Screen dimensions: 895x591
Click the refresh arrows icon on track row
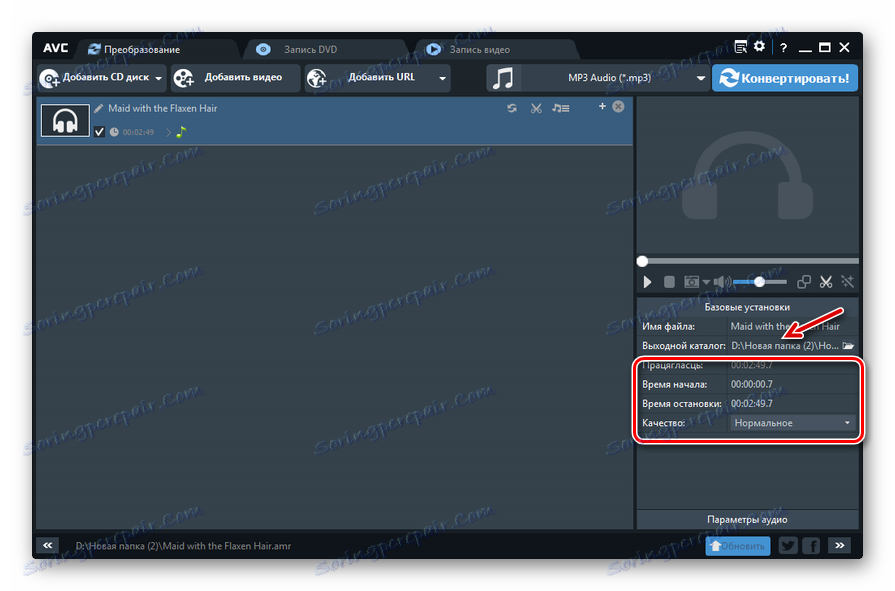point(512,108)
